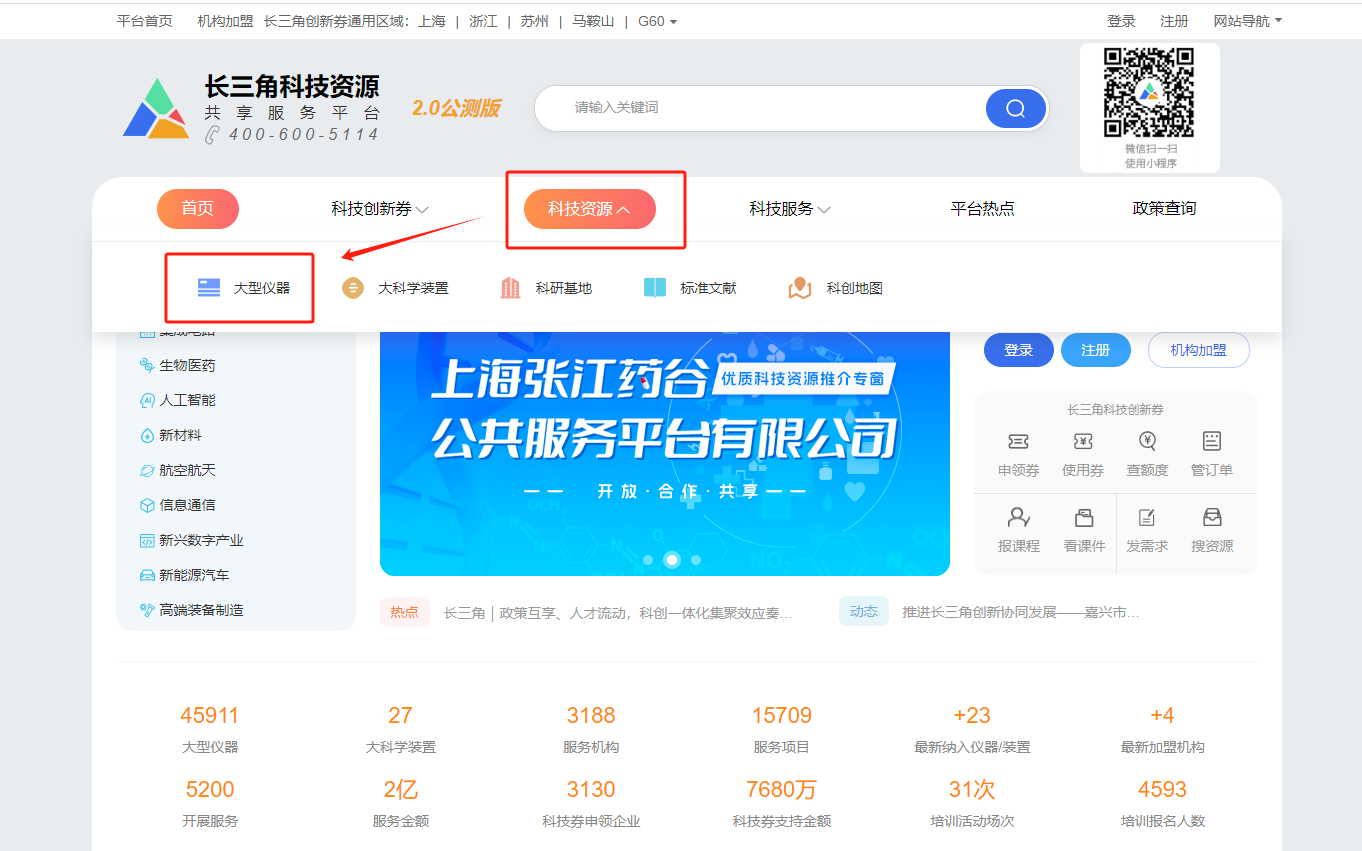Click the 管订单 order icon

(x=1211, y=441)
